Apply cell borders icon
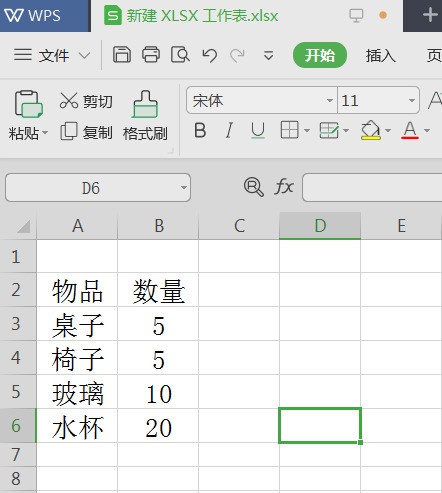442x493 pixels. pos(289,130)
